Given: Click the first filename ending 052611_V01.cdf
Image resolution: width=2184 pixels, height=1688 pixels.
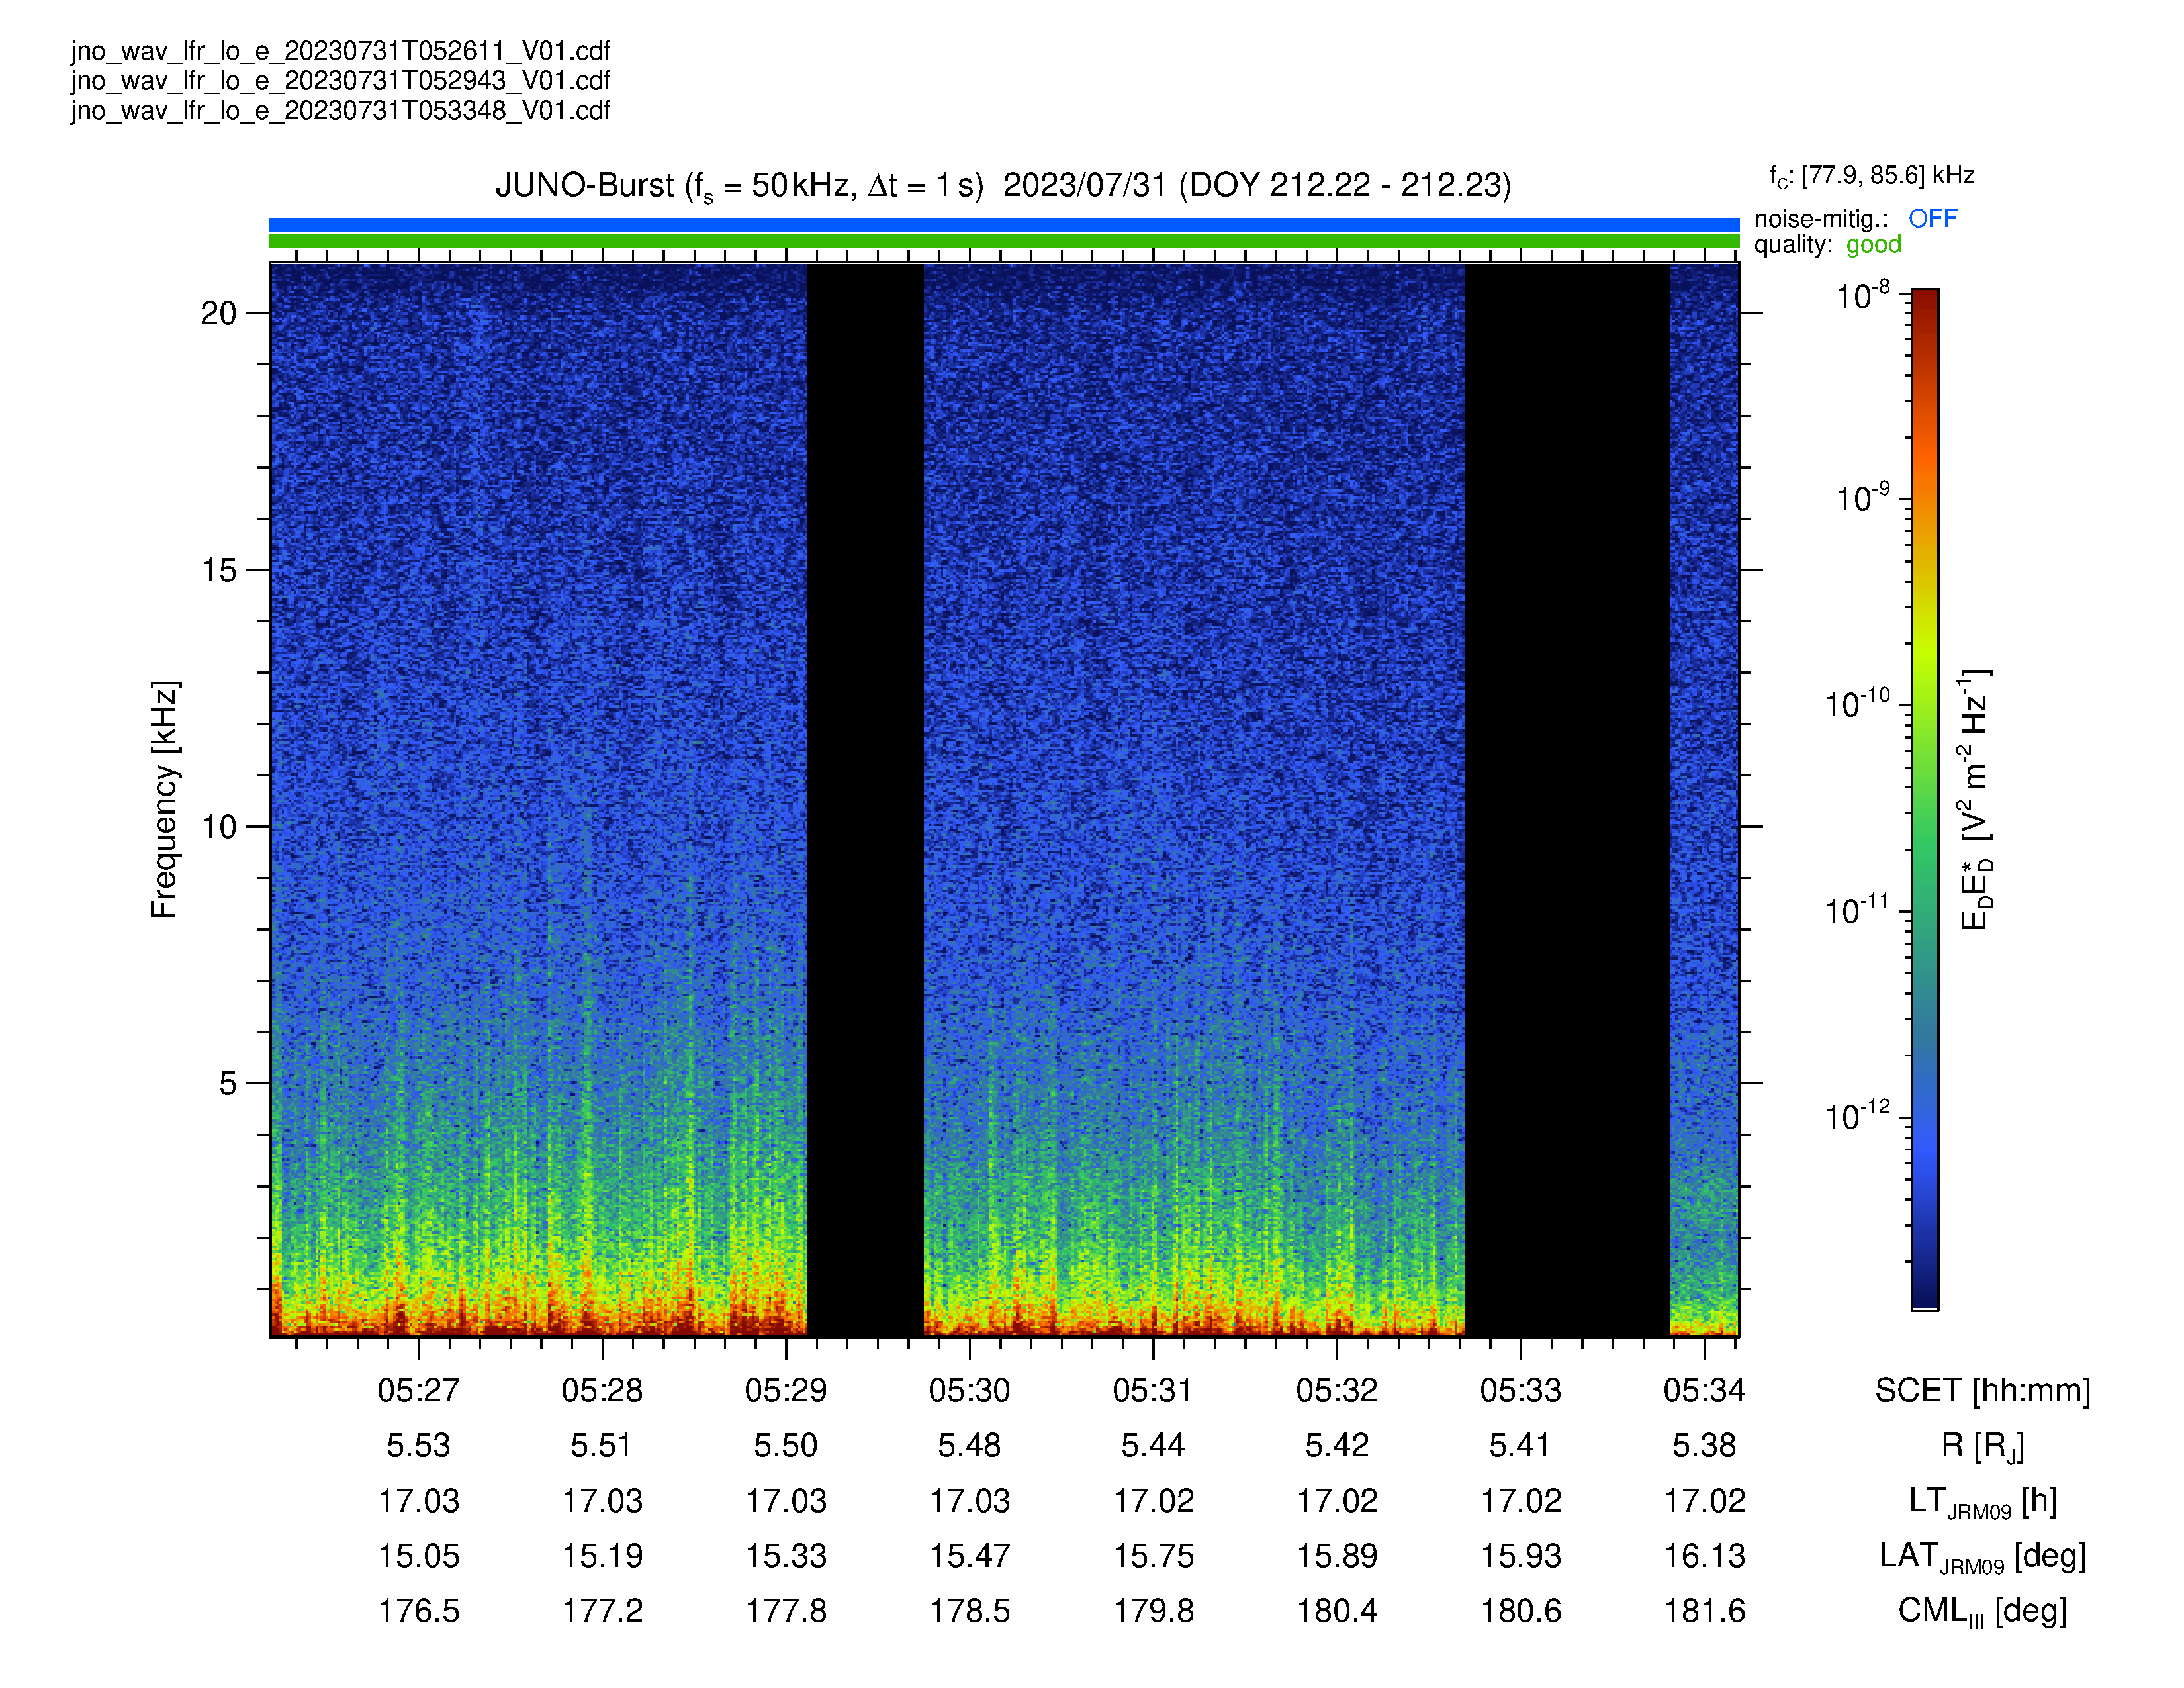Looking at the screenshot, I should coord(340,51).
